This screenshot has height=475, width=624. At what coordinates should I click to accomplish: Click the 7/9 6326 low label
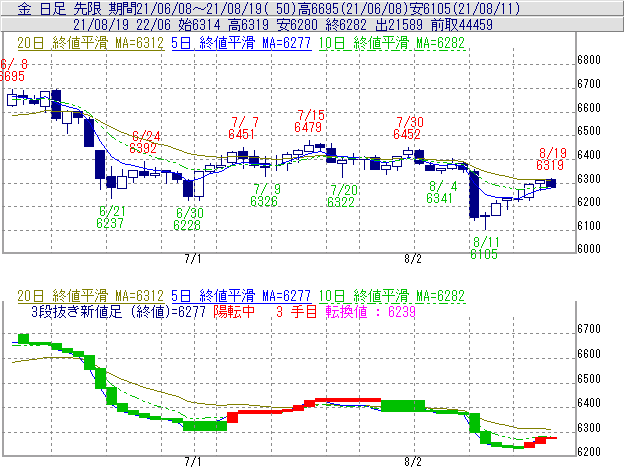tap(265, 195)
